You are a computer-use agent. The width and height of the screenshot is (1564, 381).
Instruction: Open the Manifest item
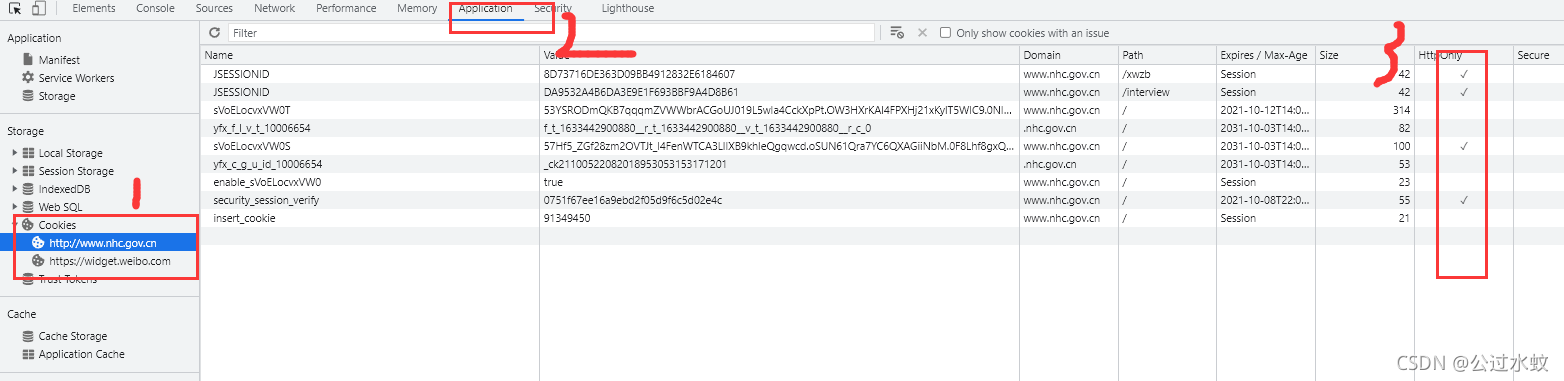tap(59, 60)
